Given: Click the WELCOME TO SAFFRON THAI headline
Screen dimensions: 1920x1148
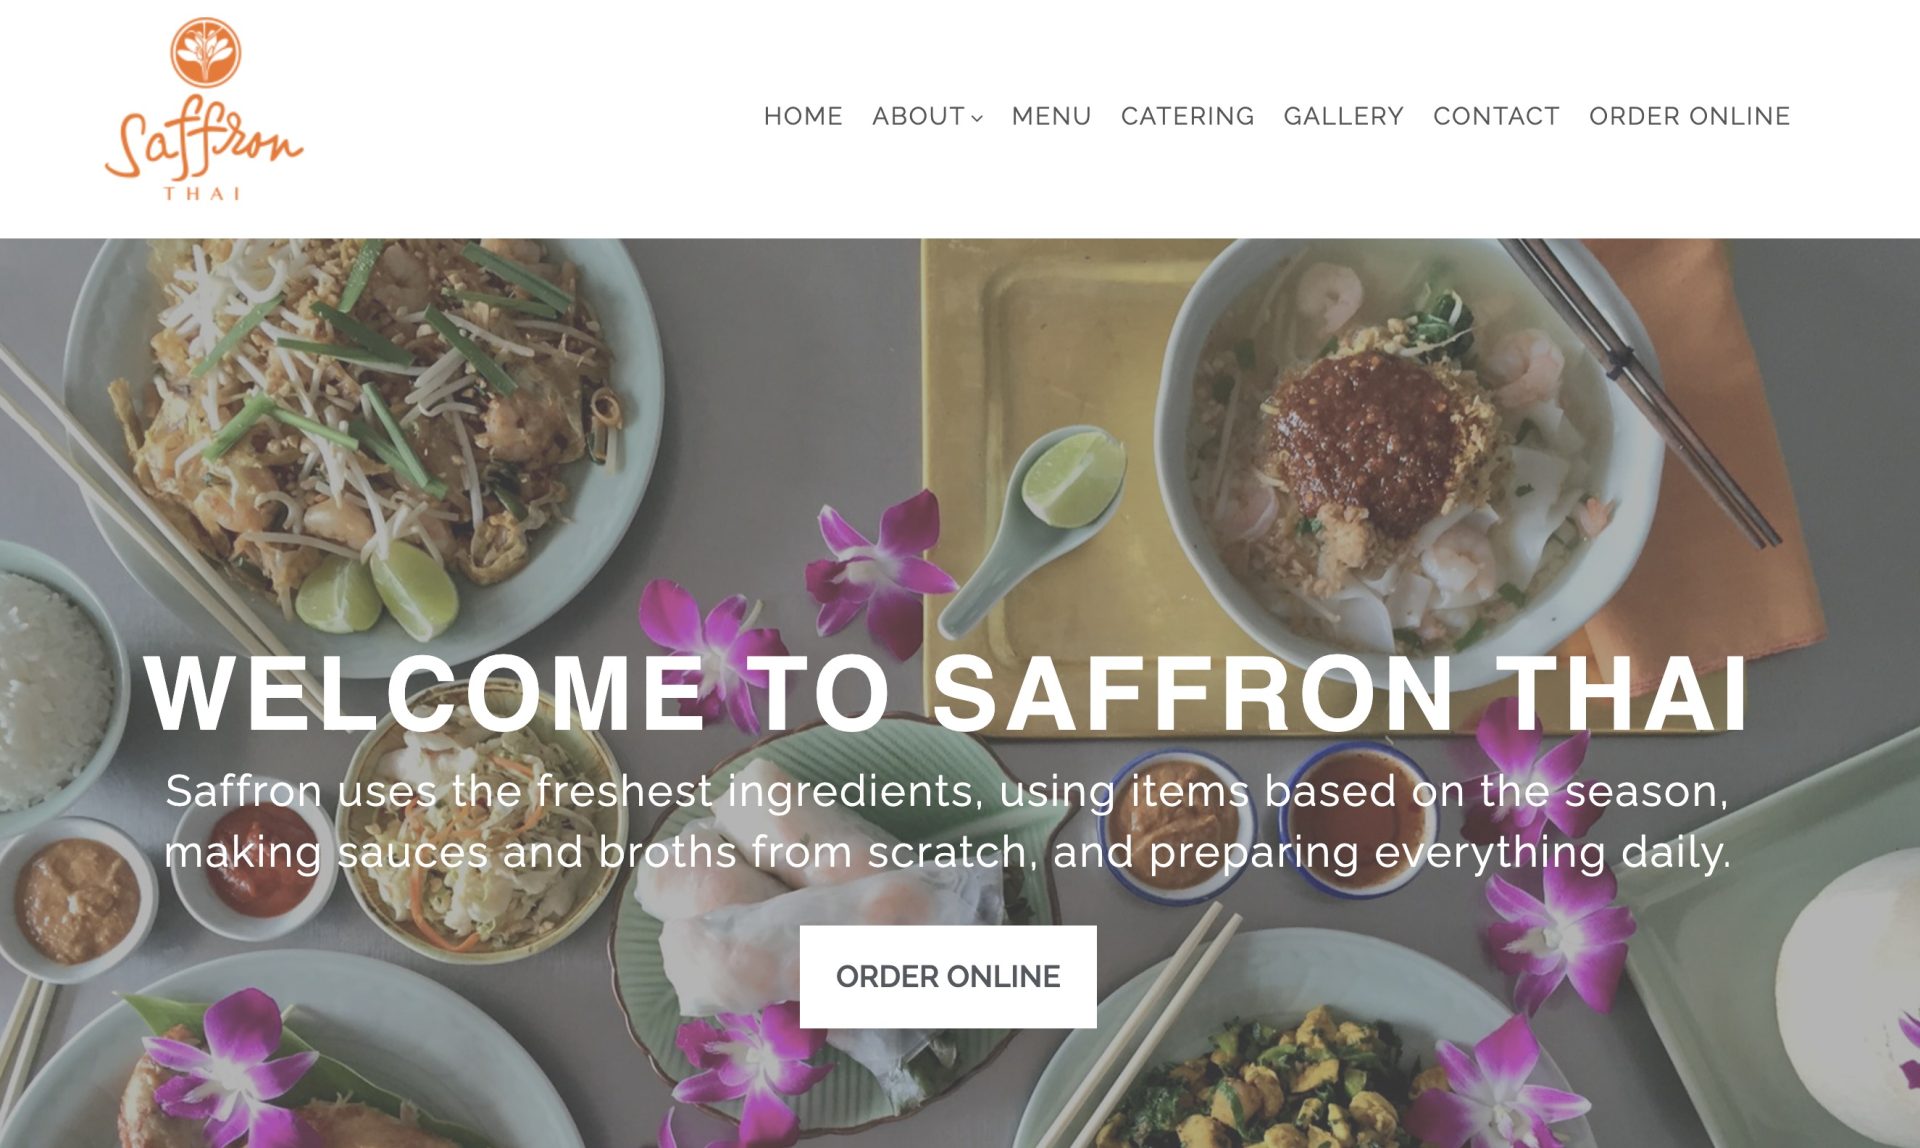Looking at the screenshot, I should coord(947,693).
